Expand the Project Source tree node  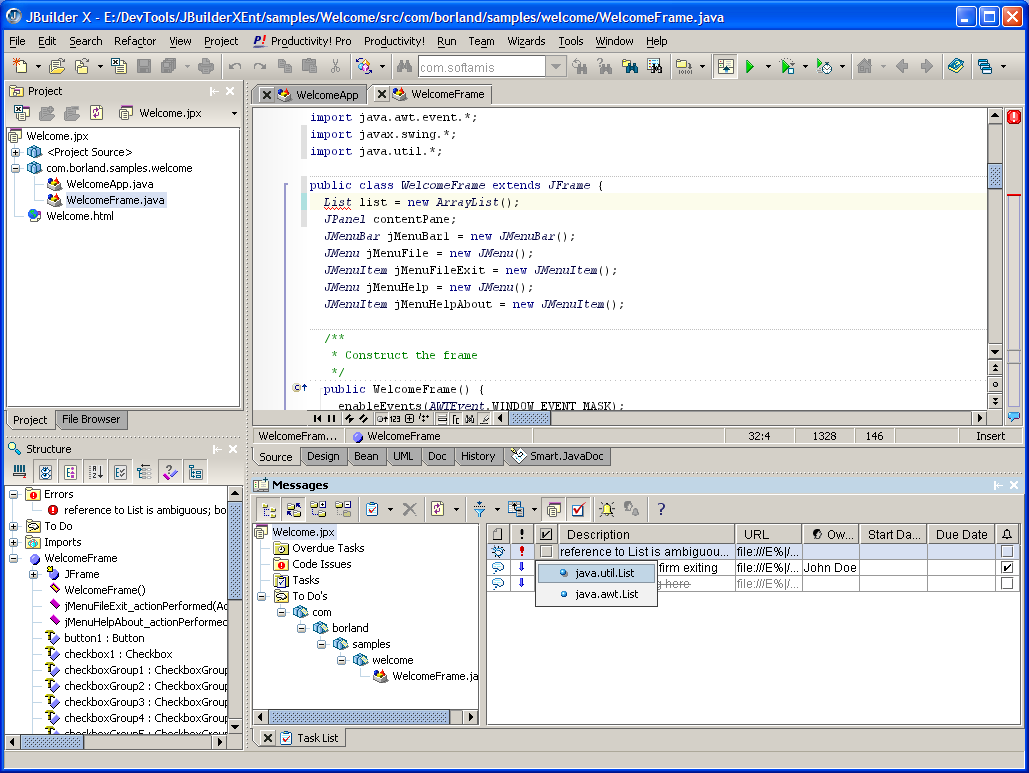tap(16, 152)
